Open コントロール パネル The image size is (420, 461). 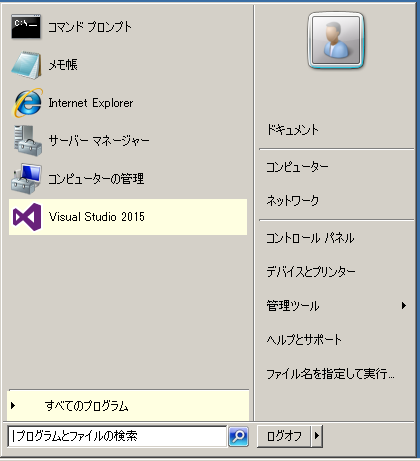310,238
